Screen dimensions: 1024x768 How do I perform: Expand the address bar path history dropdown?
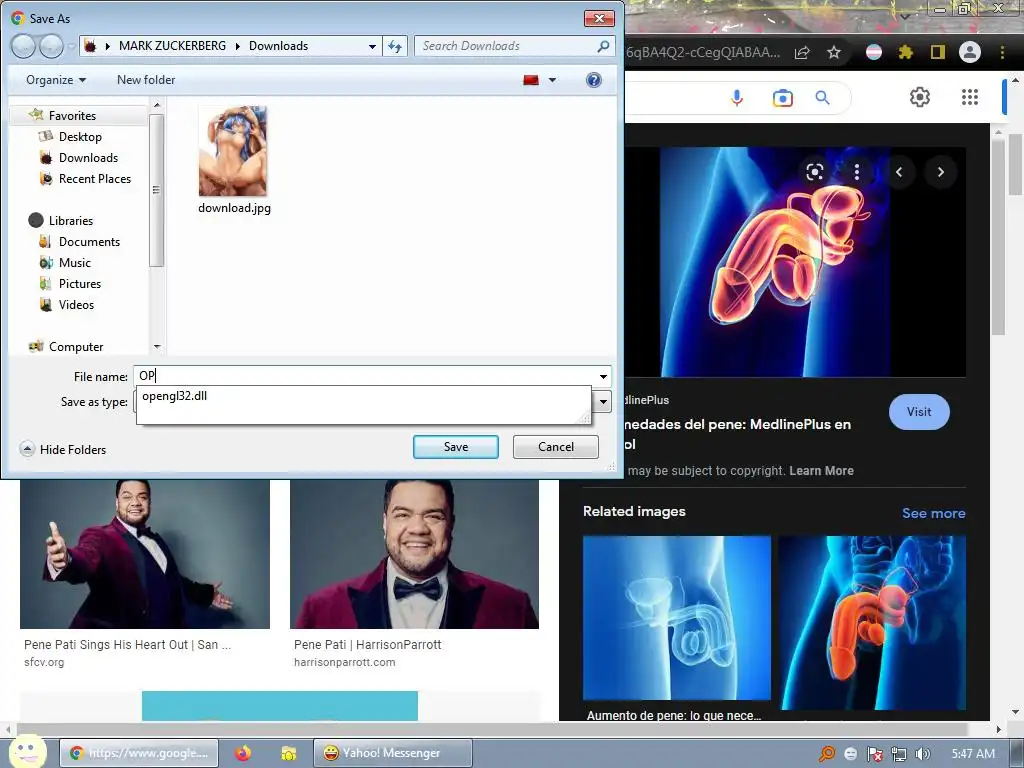point(372,46)
